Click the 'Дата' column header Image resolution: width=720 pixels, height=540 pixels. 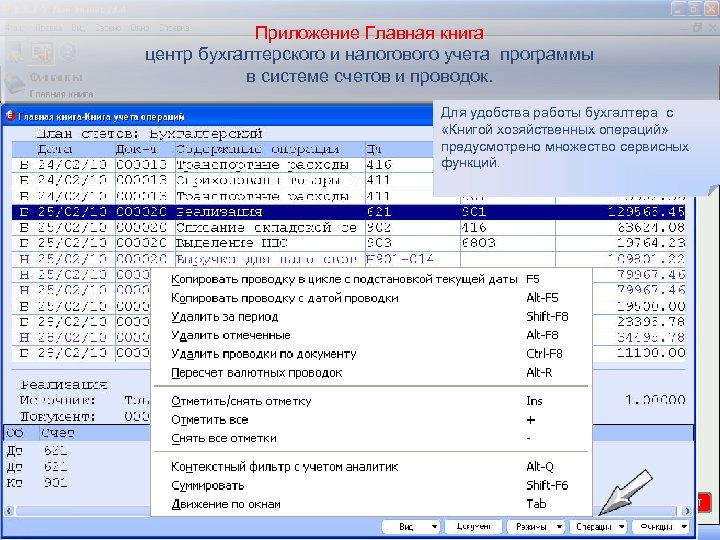(x=55, y=149)
